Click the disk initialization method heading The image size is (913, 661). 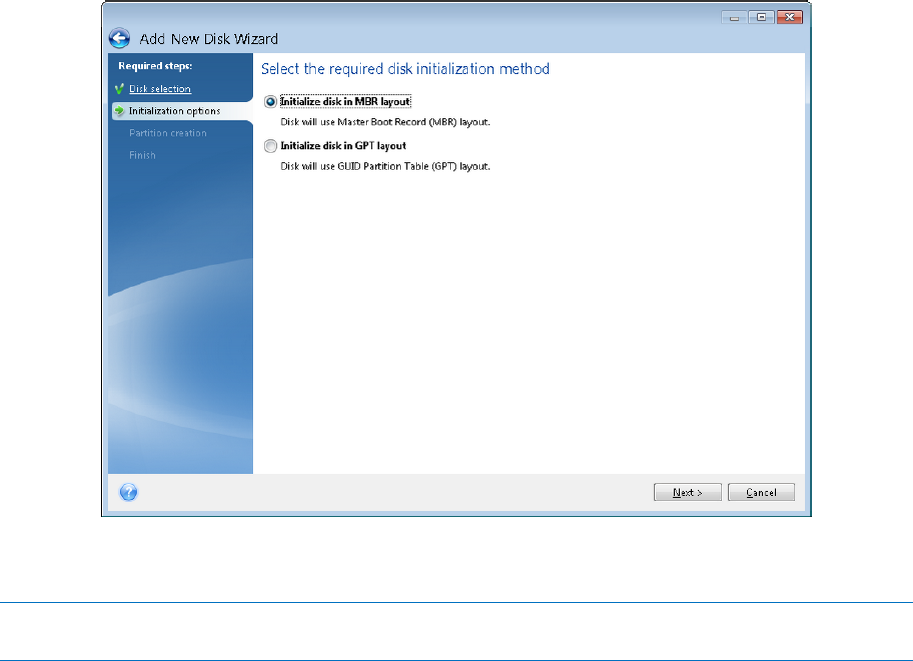coord(405,69)
